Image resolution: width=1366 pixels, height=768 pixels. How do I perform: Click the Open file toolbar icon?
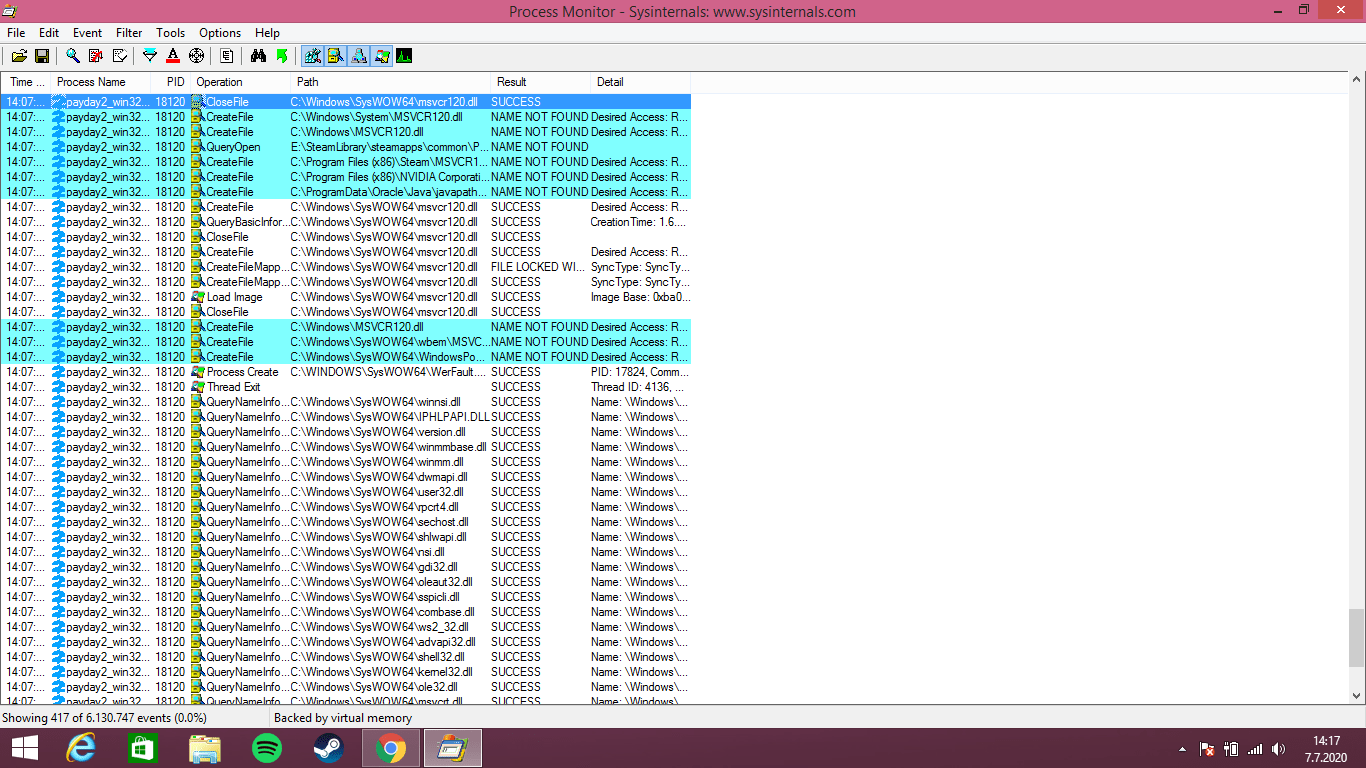tap(19, 56)
